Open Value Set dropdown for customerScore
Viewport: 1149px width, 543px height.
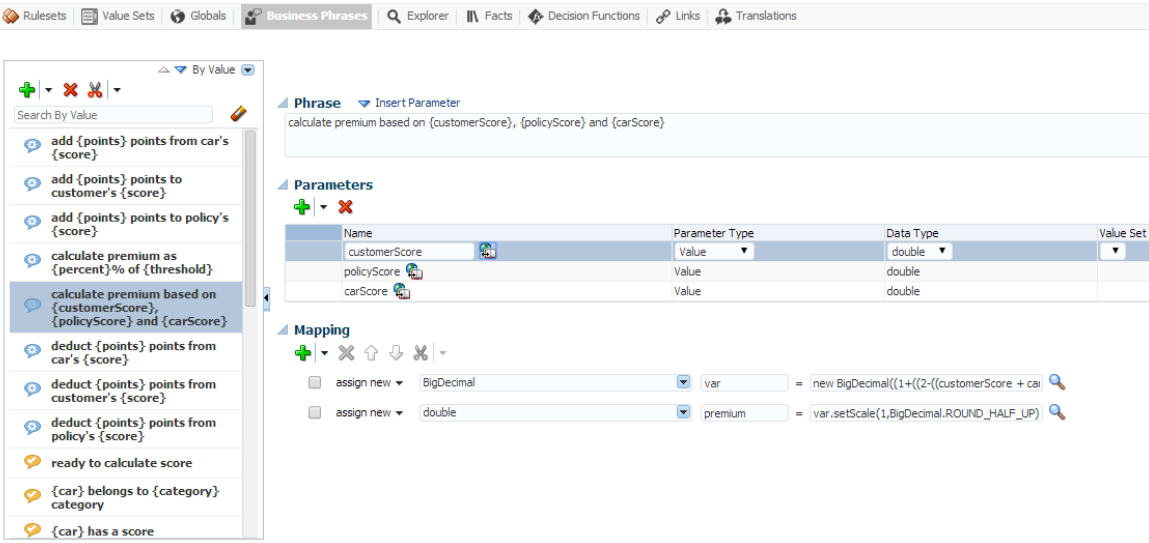(1113, 251)
